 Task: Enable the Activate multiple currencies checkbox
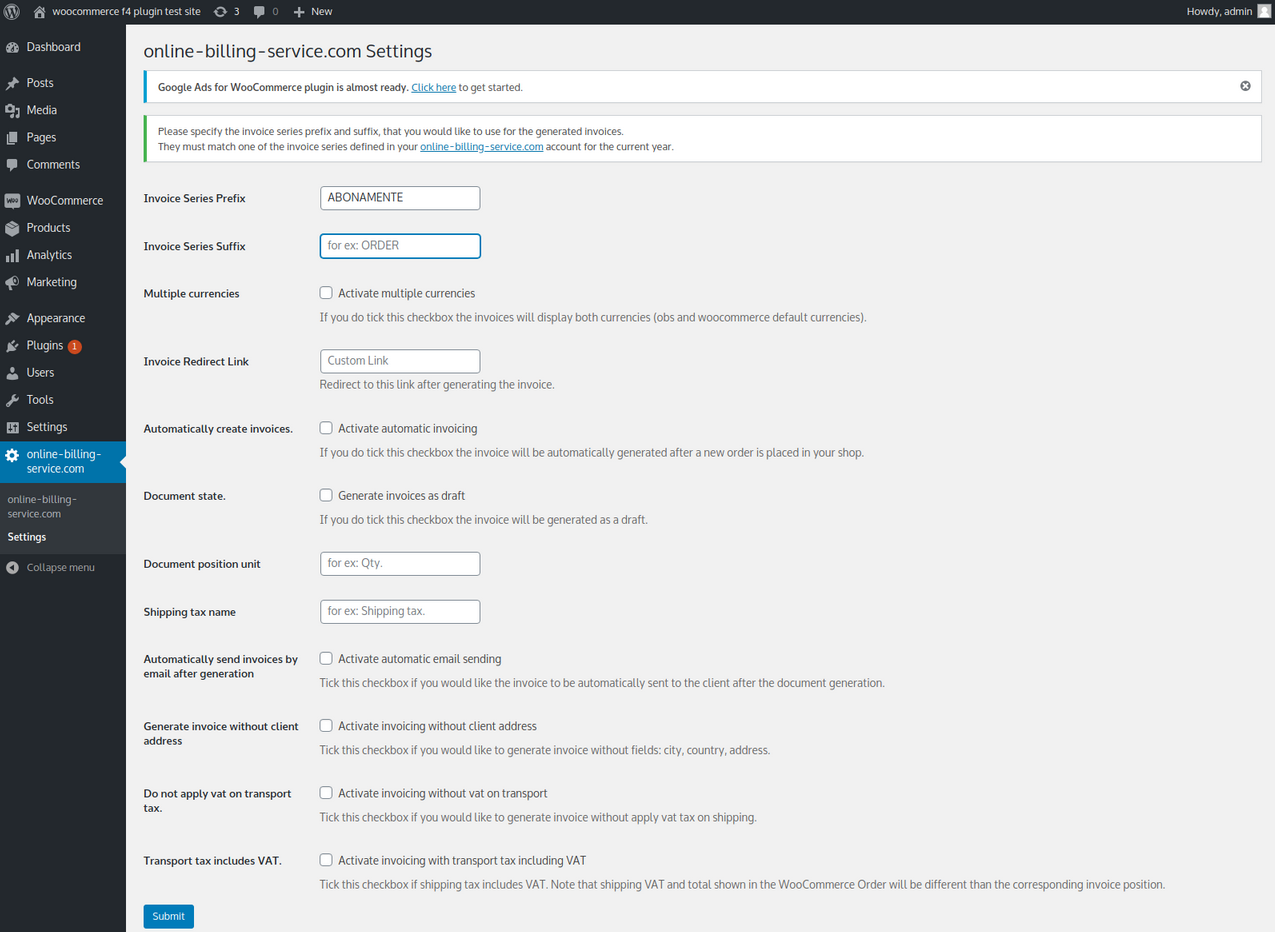(x=326, y=293)
